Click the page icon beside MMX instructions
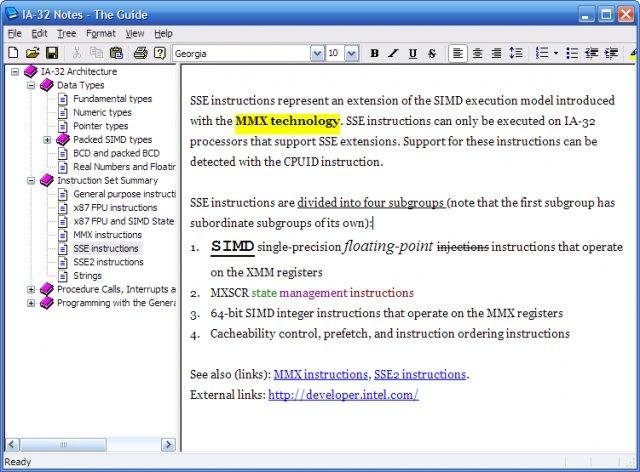This screenshot has height=472, width=640. tap(63, 235)
